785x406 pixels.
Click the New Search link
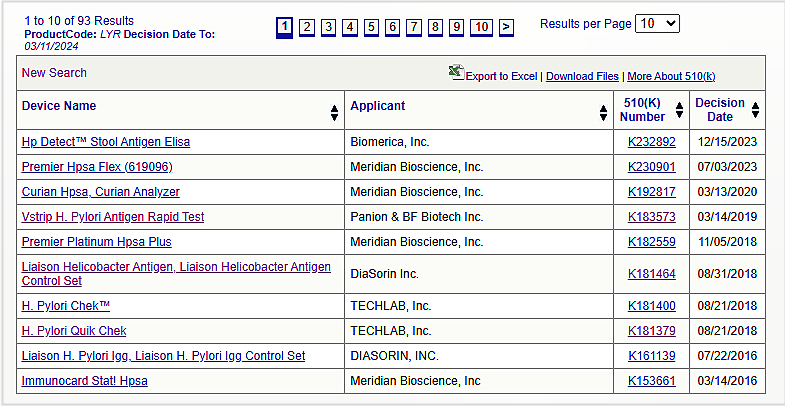(54, 73)
